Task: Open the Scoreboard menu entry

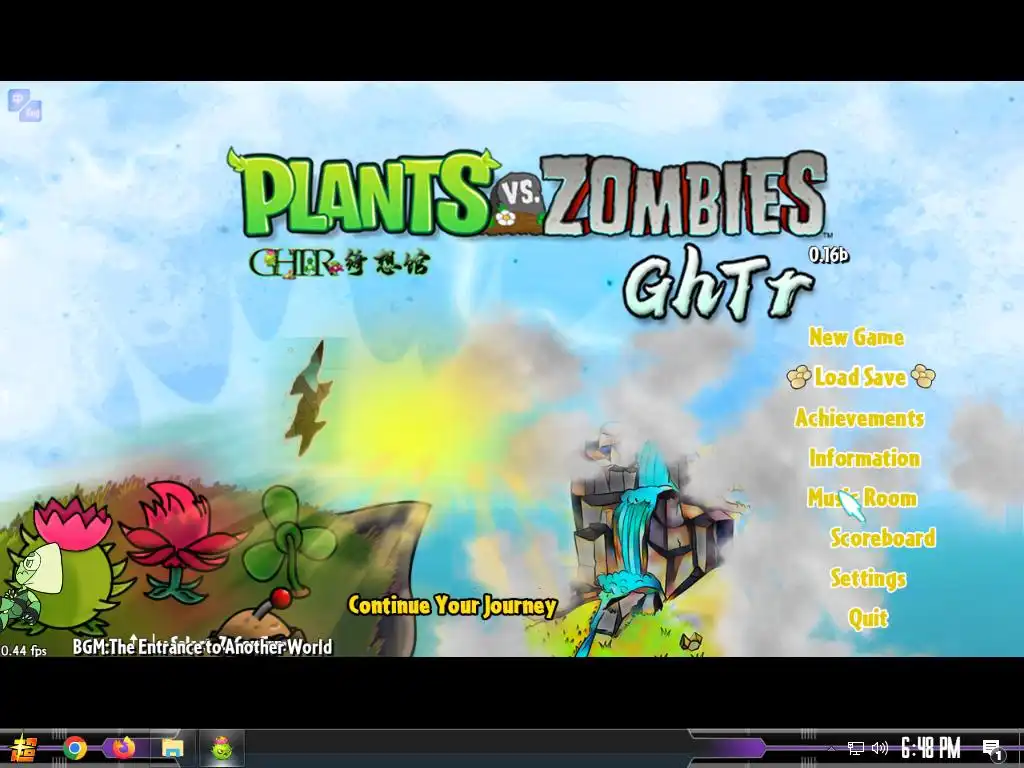Action: coord(882,537)
